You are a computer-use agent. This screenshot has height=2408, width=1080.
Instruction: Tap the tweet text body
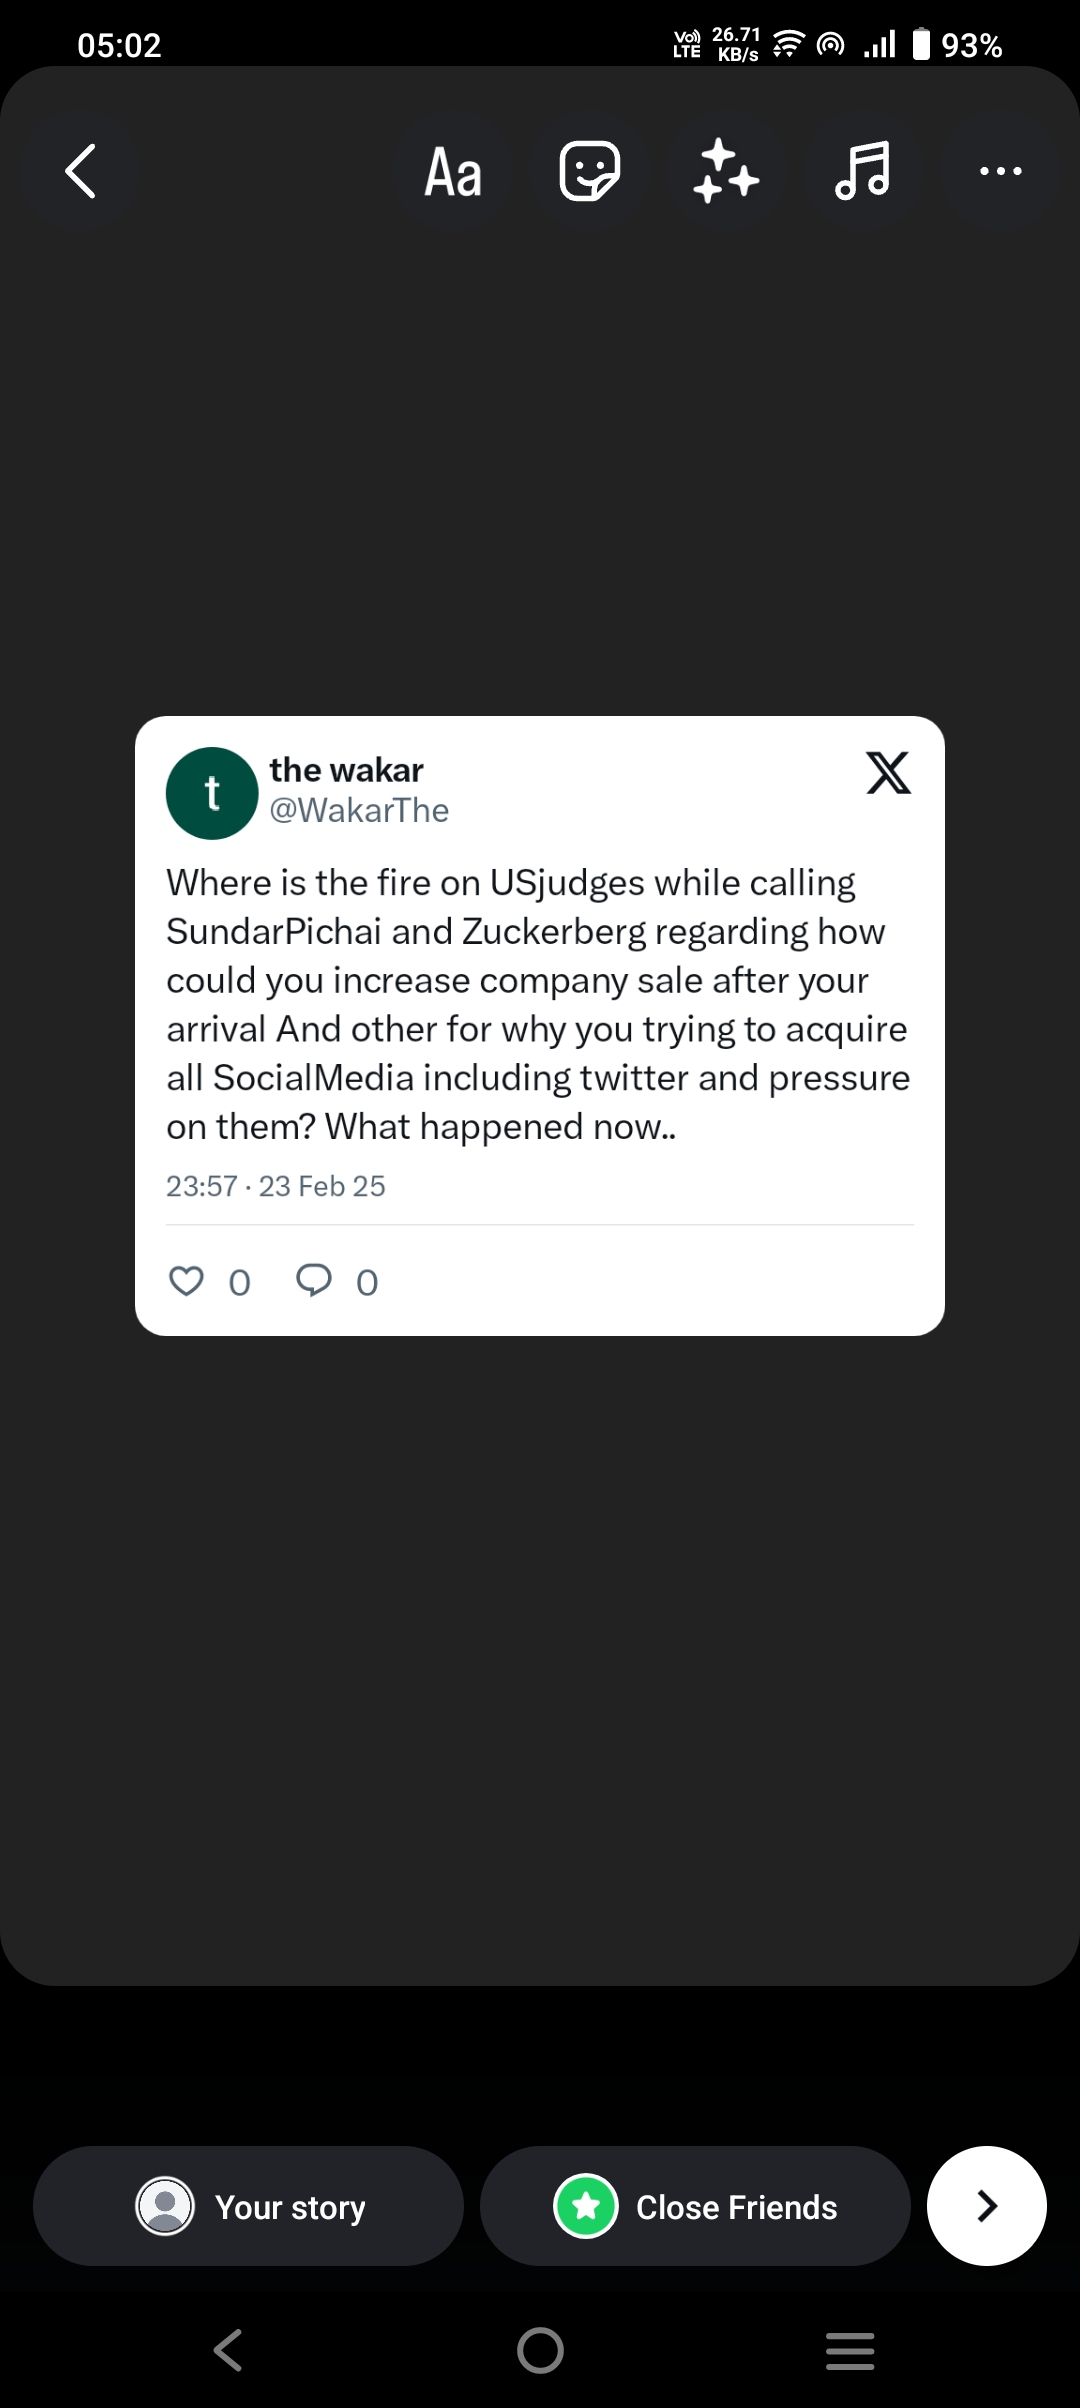(538, 1004)
